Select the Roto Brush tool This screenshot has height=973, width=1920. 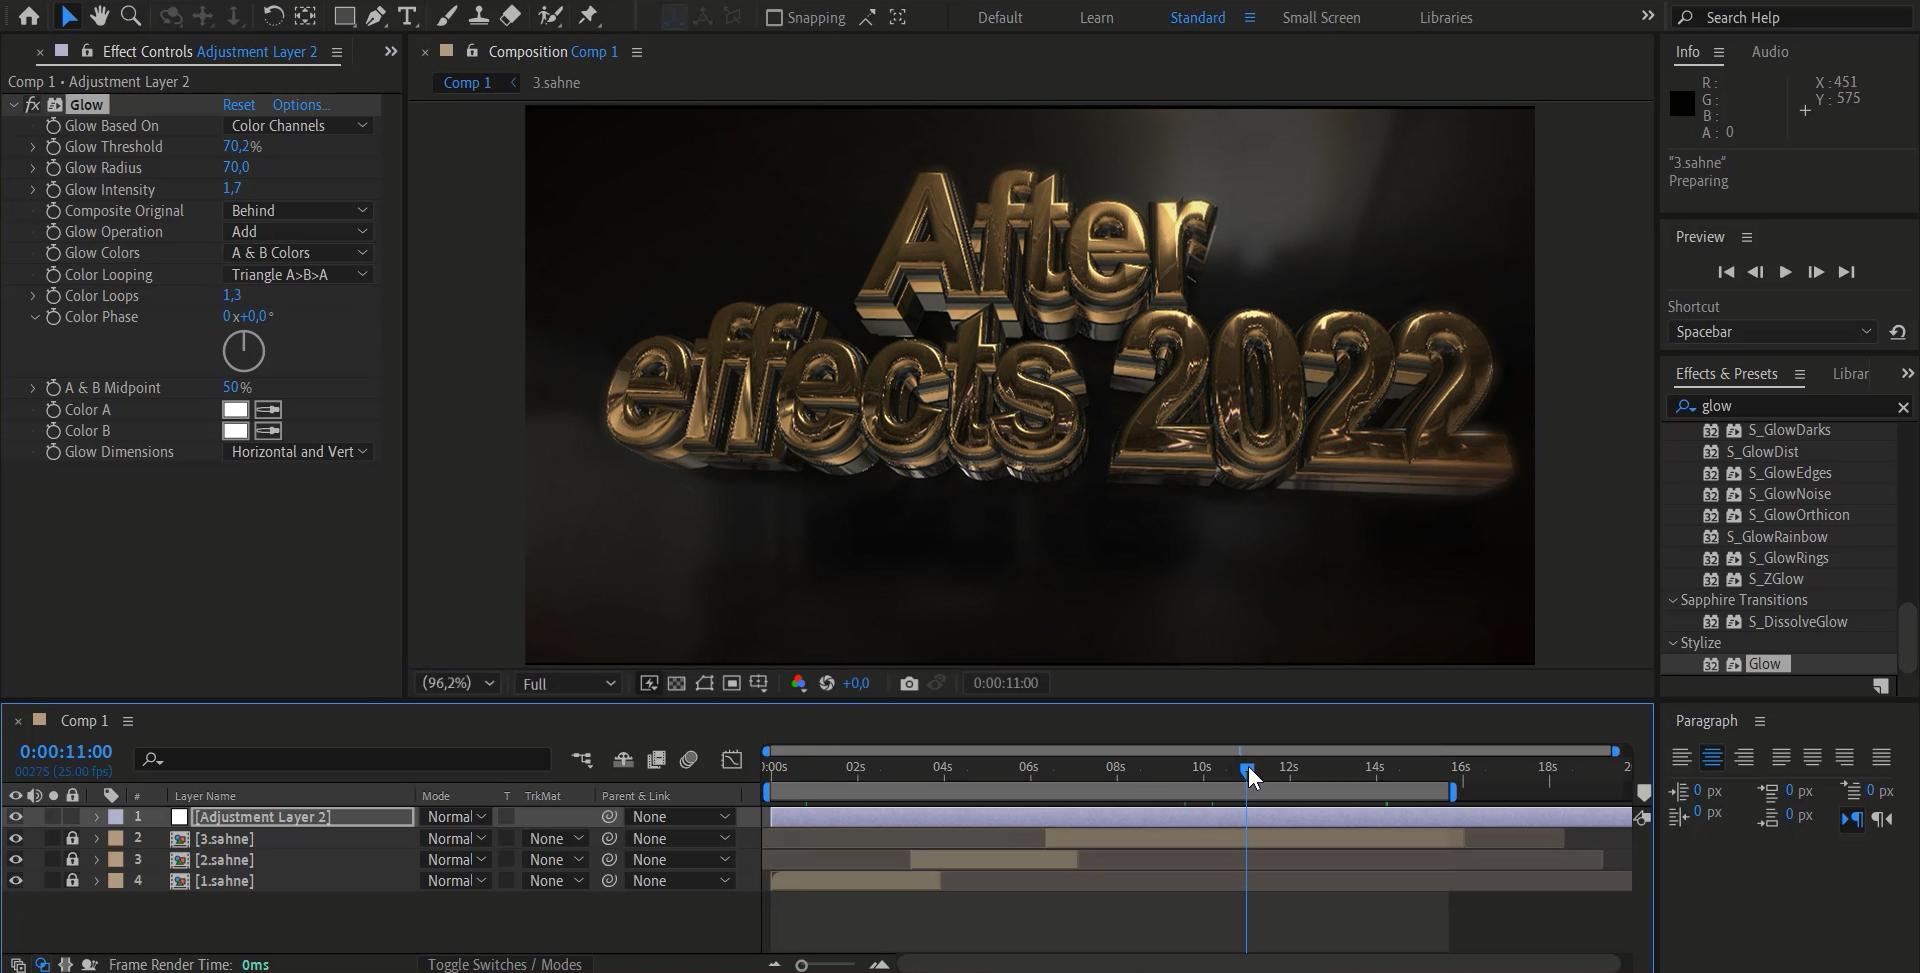[x=550, y=16]
